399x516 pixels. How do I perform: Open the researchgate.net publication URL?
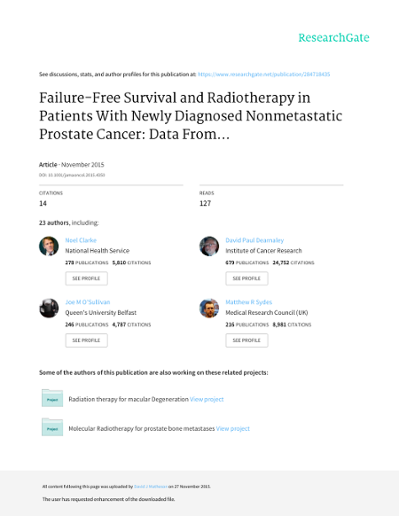coord(264,74)
